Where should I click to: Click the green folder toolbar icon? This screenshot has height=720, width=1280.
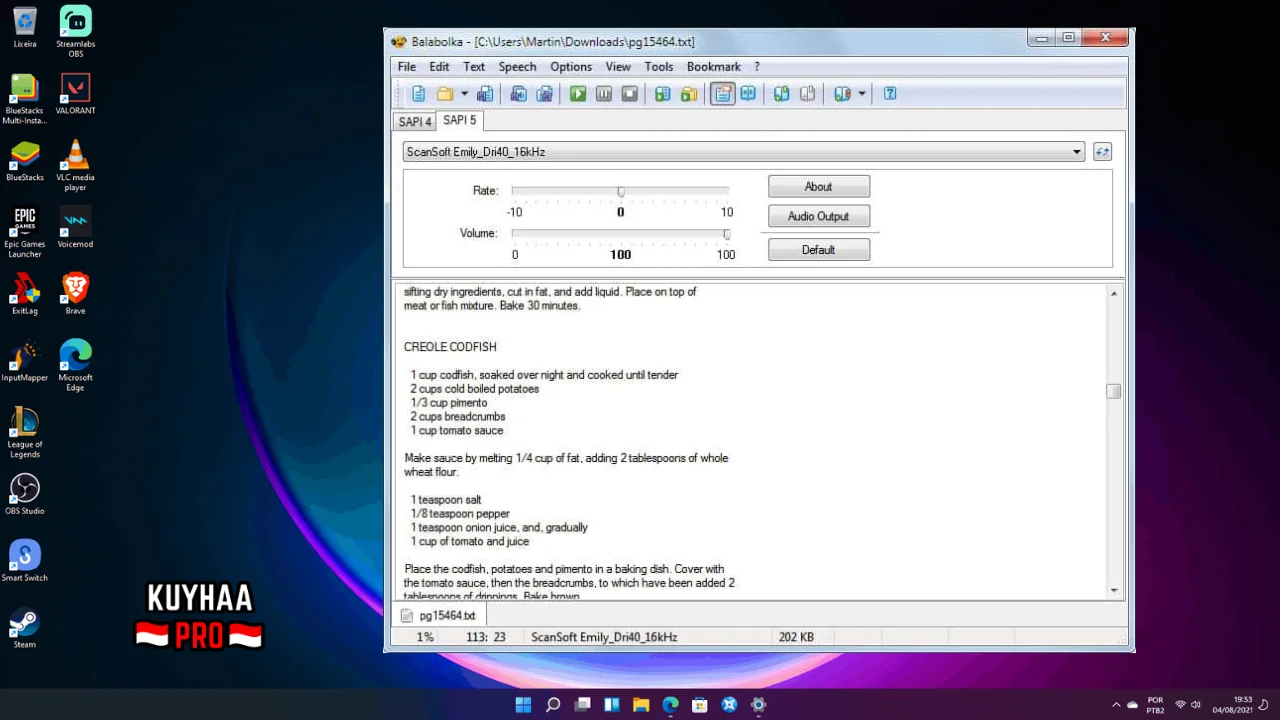(689, 94)
